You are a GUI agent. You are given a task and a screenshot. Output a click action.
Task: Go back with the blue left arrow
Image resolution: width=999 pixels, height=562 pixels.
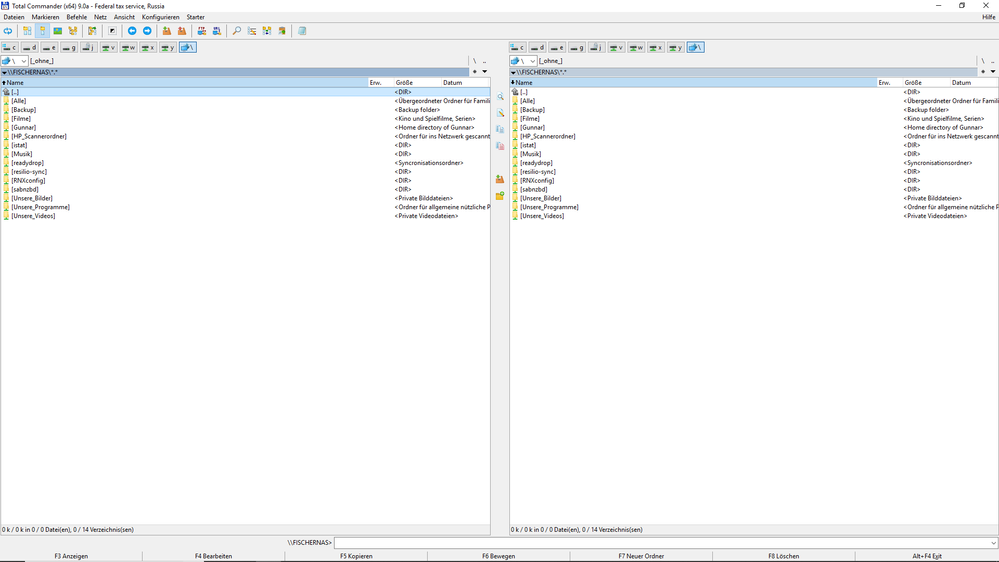point(132,31)
